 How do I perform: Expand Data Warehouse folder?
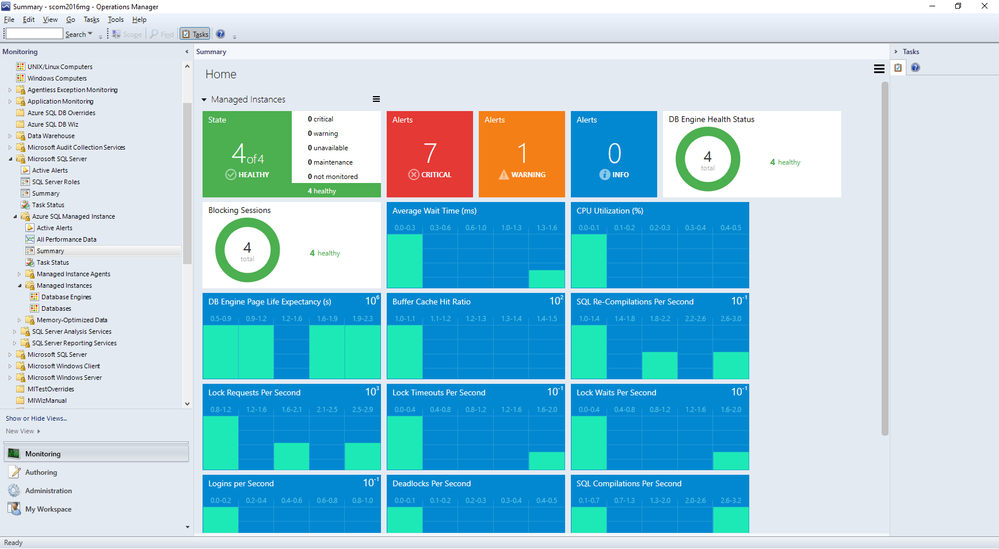tap(10, 136)
